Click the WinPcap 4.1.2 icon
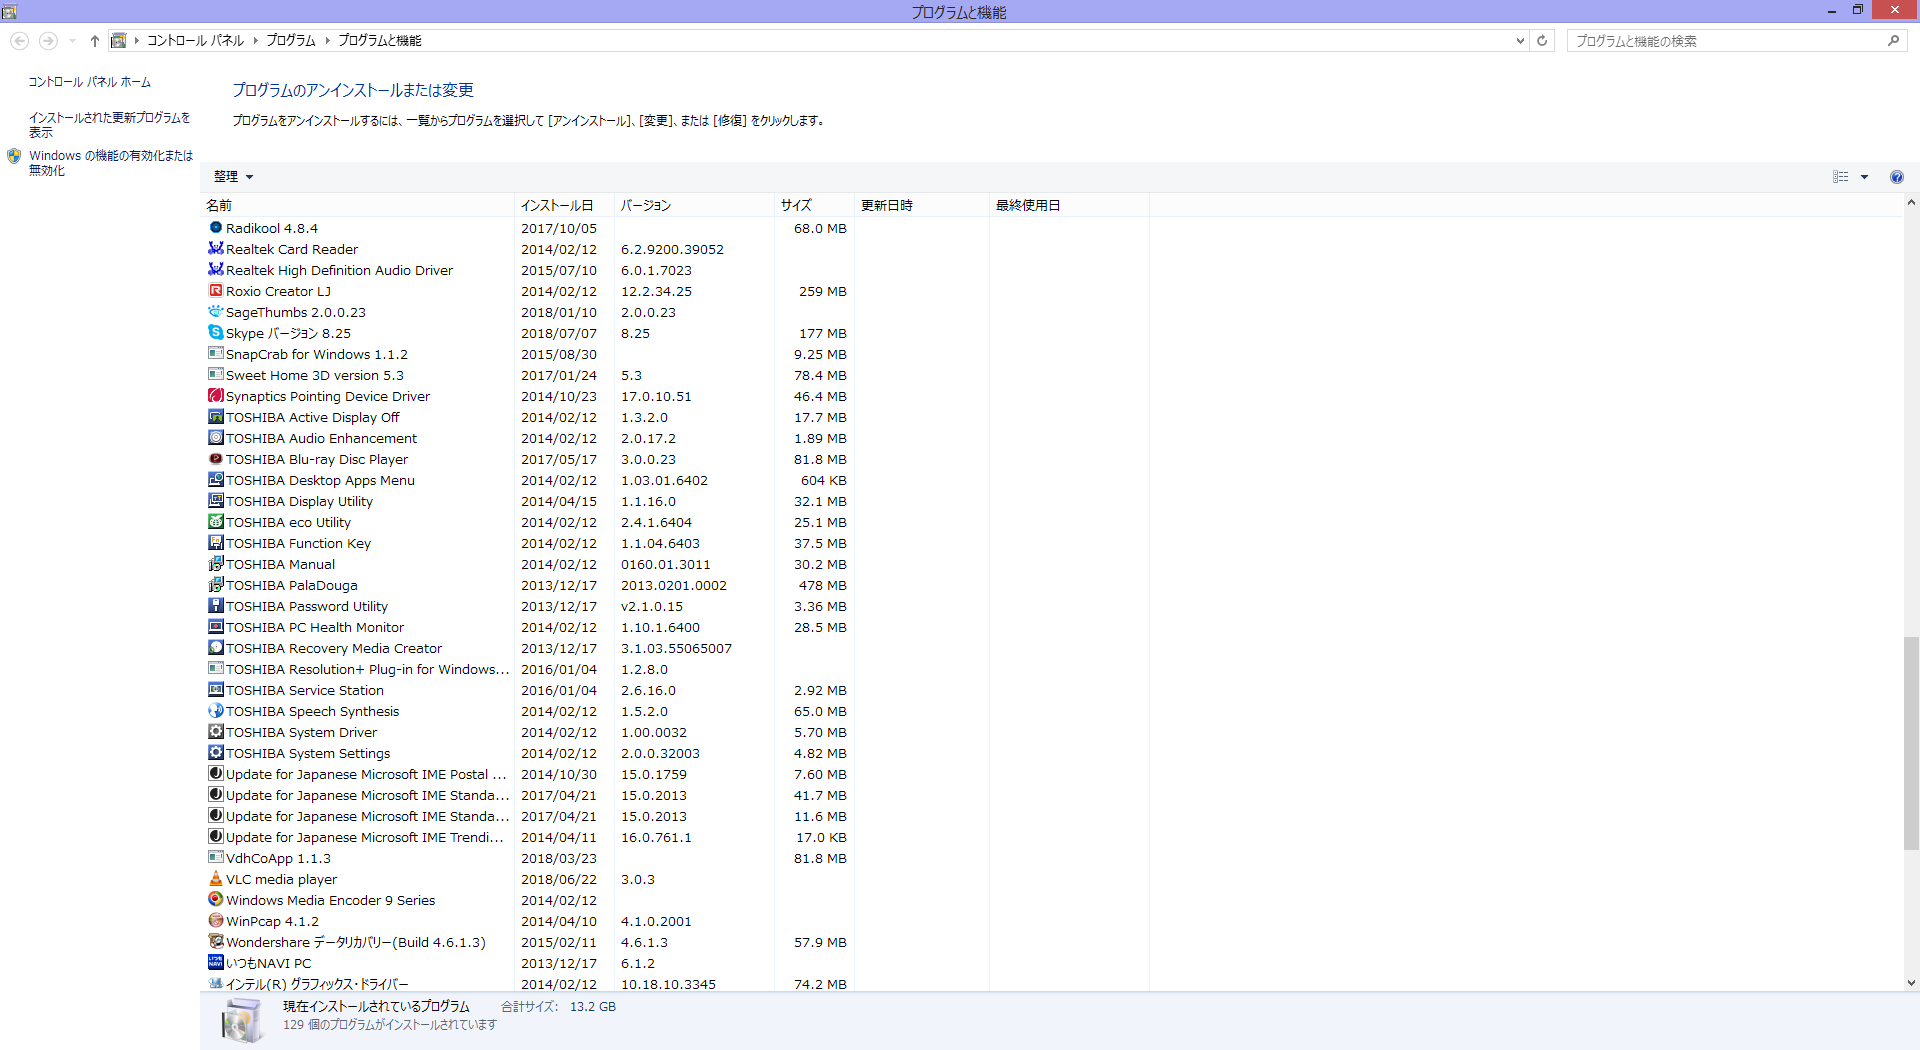The width and height of the screenshot is (1920, 1050). pyautogui.click(x=215, y=921)
